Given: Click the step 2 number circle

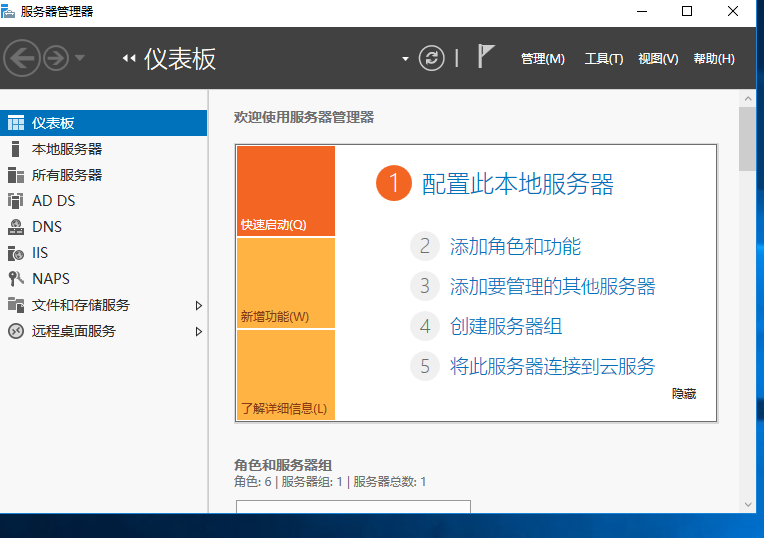Looking at the screenshot, I should [425, 246].
